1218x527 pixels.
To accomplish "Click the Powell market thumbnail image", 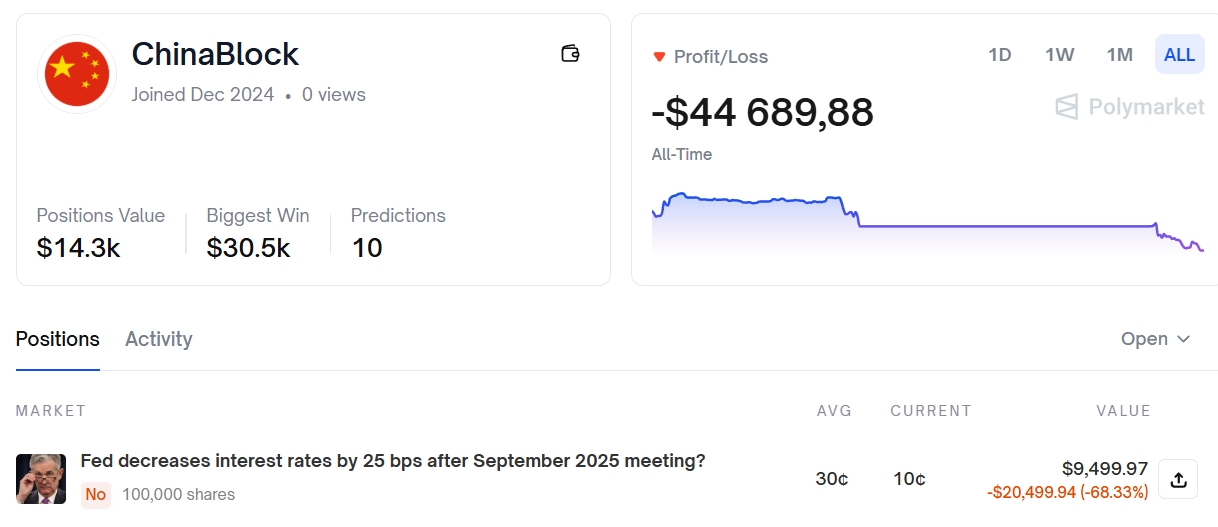I will click(41, 479).
